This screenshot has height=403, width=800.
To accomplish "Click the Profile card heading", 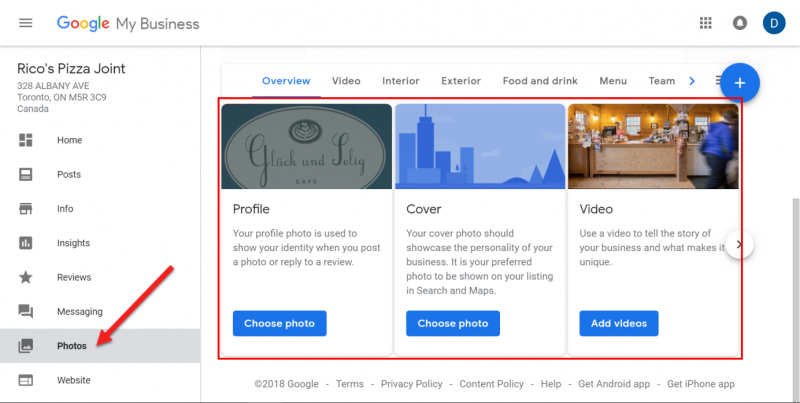I will pos(251,209).
